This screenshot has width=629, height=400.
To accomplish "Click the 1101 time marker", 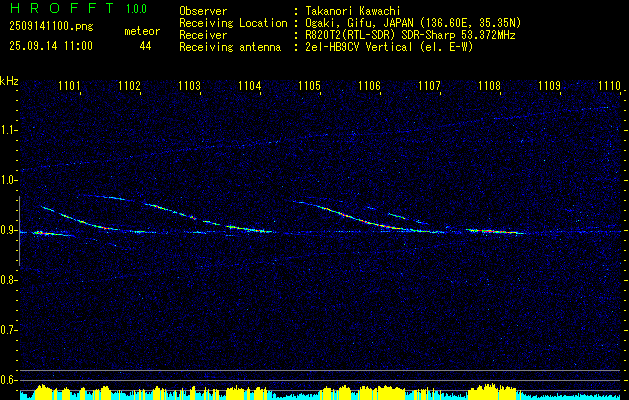I will pyautogui.click(x=69, y=85).
